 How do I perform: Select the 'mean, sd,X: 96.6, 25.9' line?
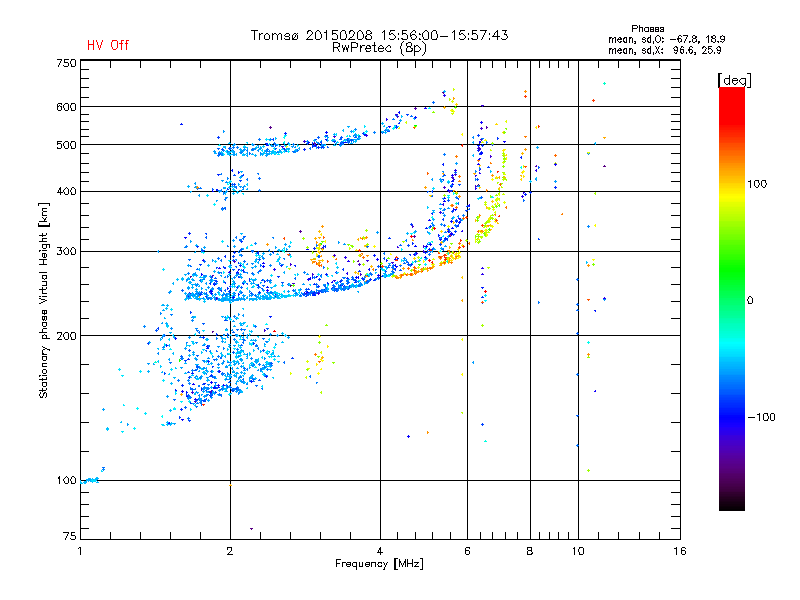(664, 51)
